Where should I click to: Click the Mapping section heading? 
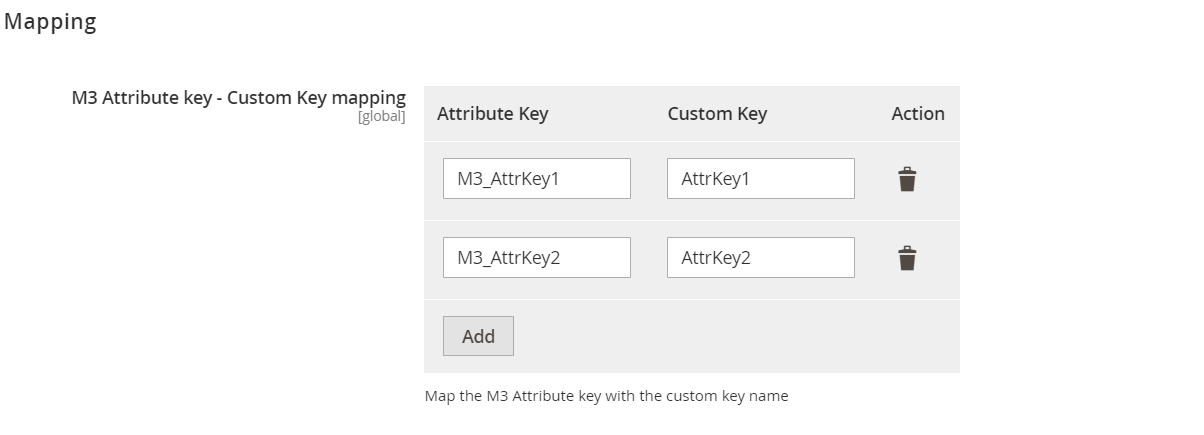50,22
